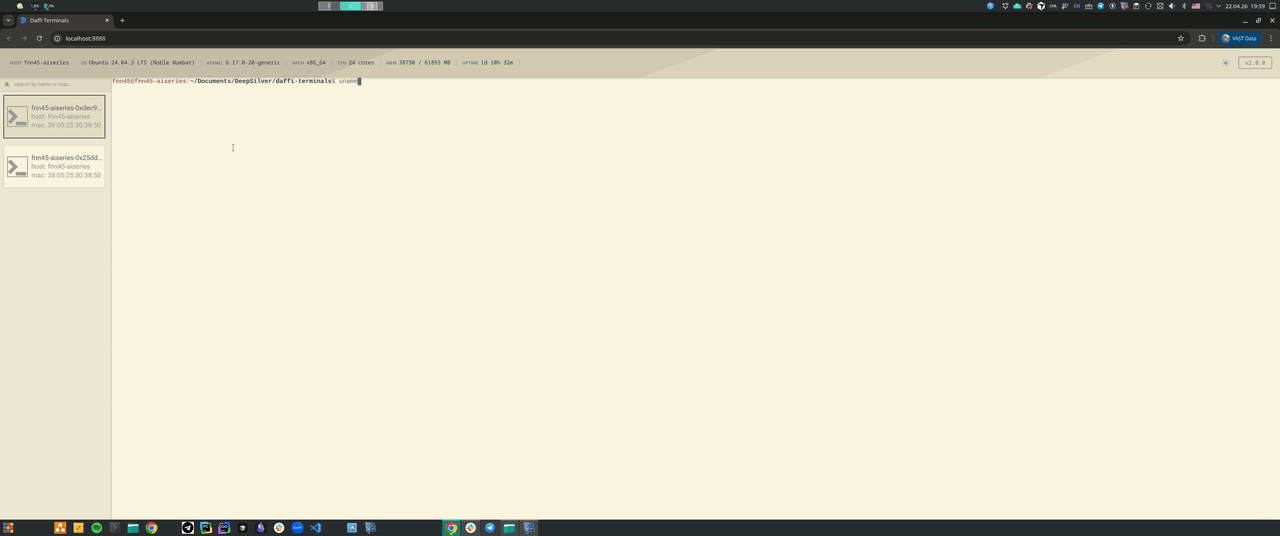Open Telegram from the taskbar
Image resolution: width=1280 pixels, height=536 pixels.
[x=490, y=528]
